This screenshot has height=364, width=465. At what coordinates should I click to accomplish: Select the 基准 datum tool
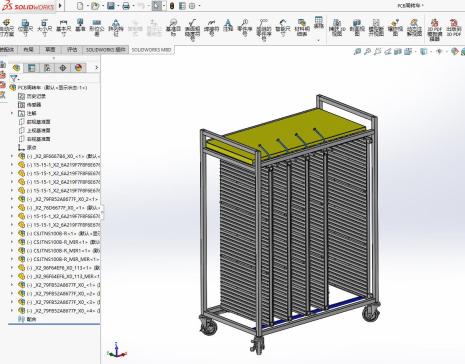pyautogui.click(x=80, y=26)
